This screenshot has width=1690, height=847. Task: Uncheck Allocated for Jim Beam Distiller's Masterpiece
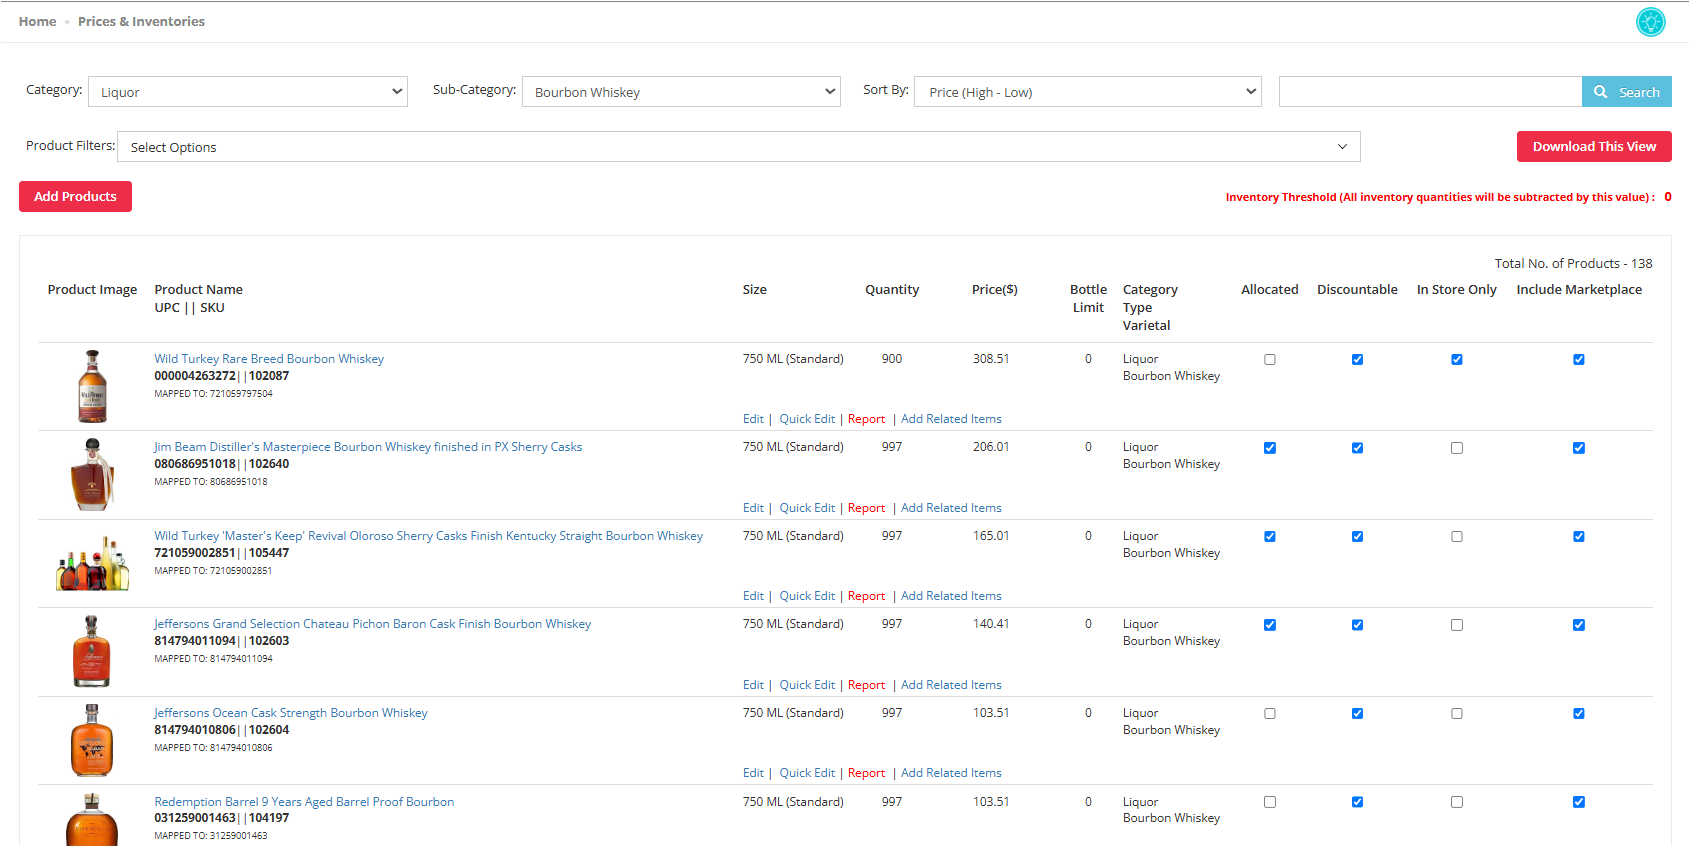1270,448
